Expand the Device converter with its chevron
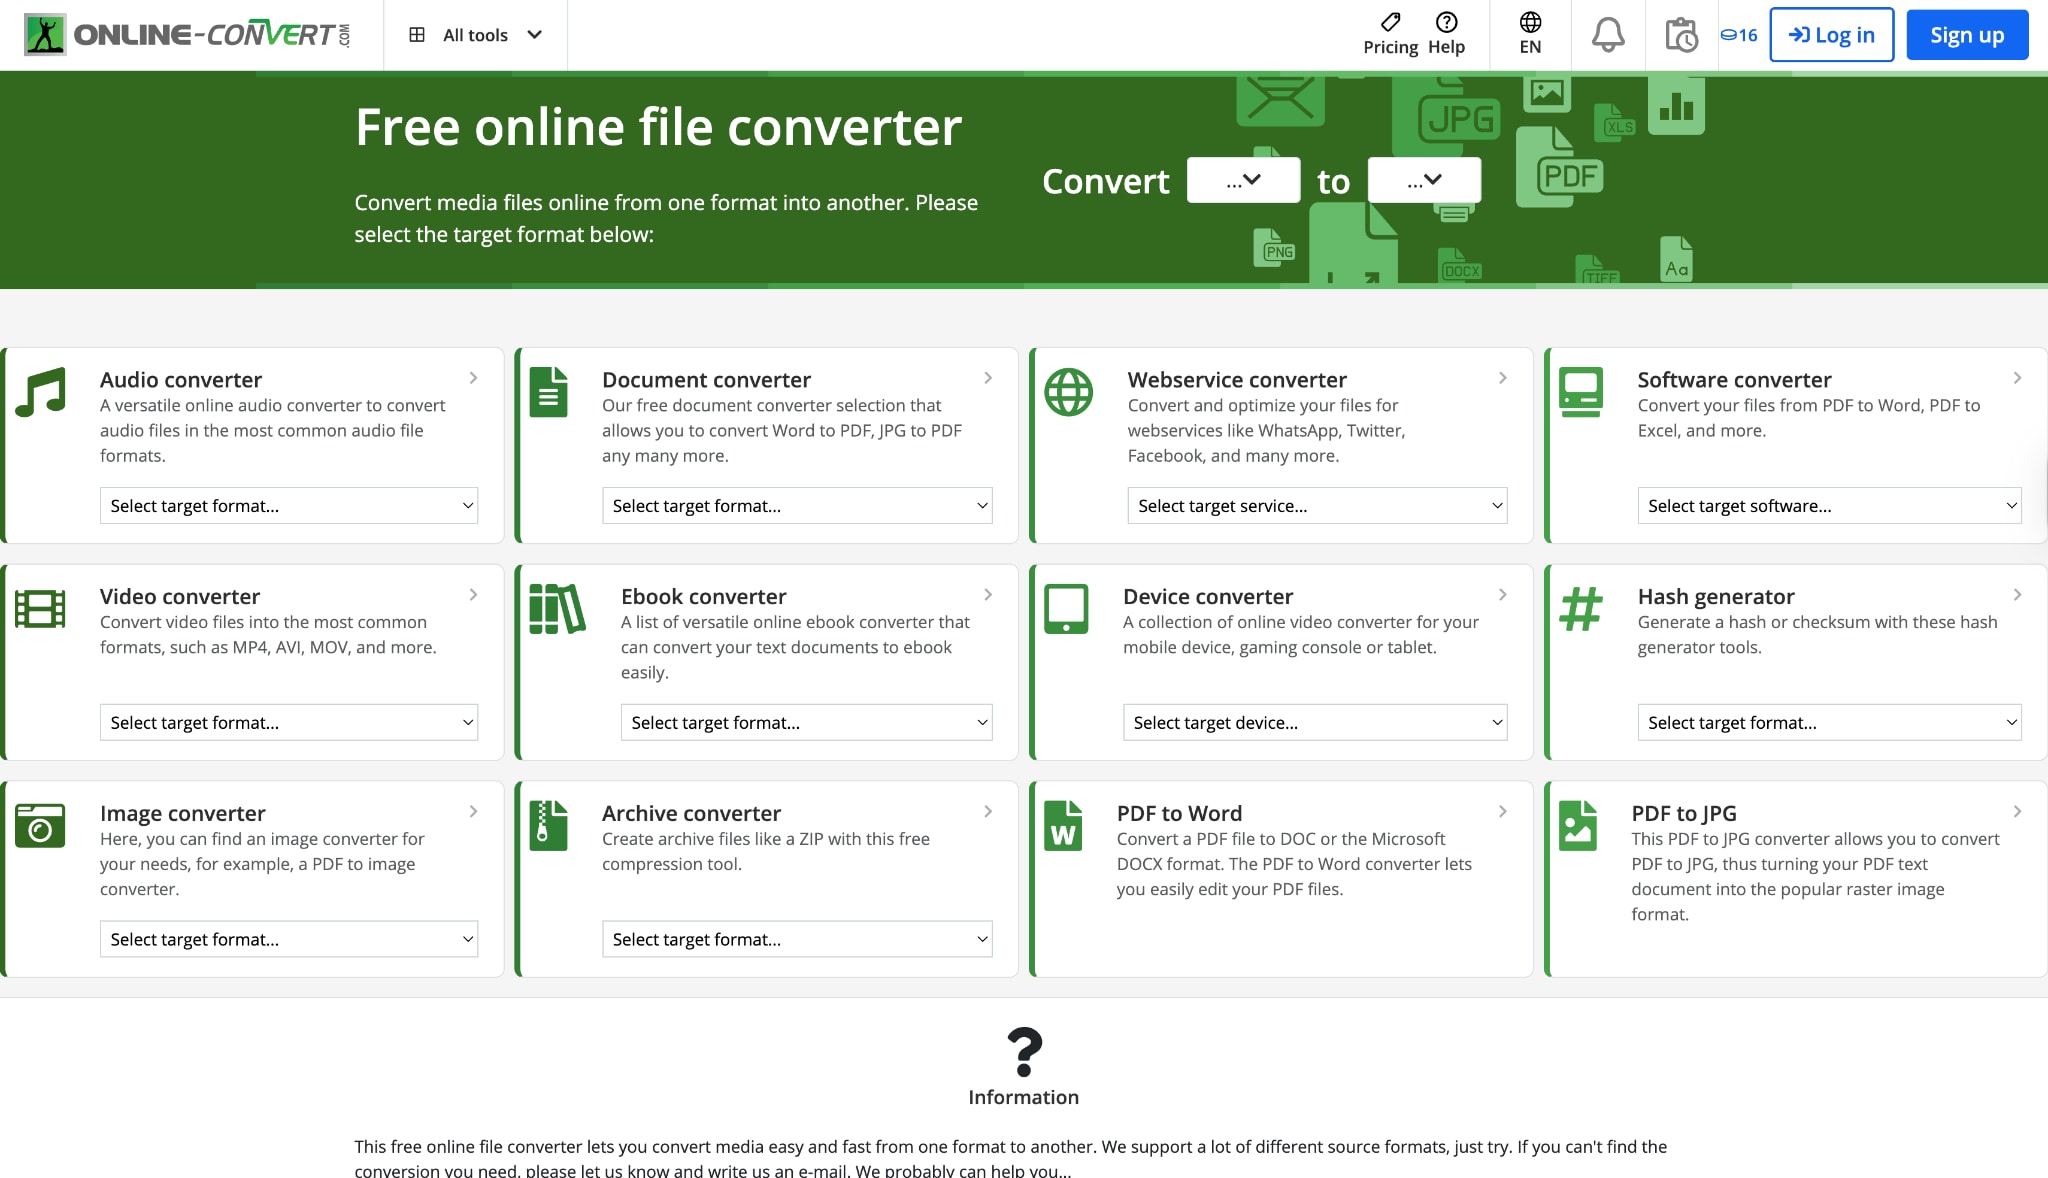 tap(1502, 594)
